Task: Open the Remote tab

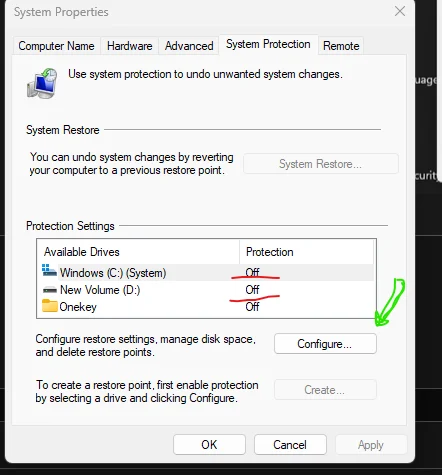Action: pyautogui.click(x=341, y=46)
